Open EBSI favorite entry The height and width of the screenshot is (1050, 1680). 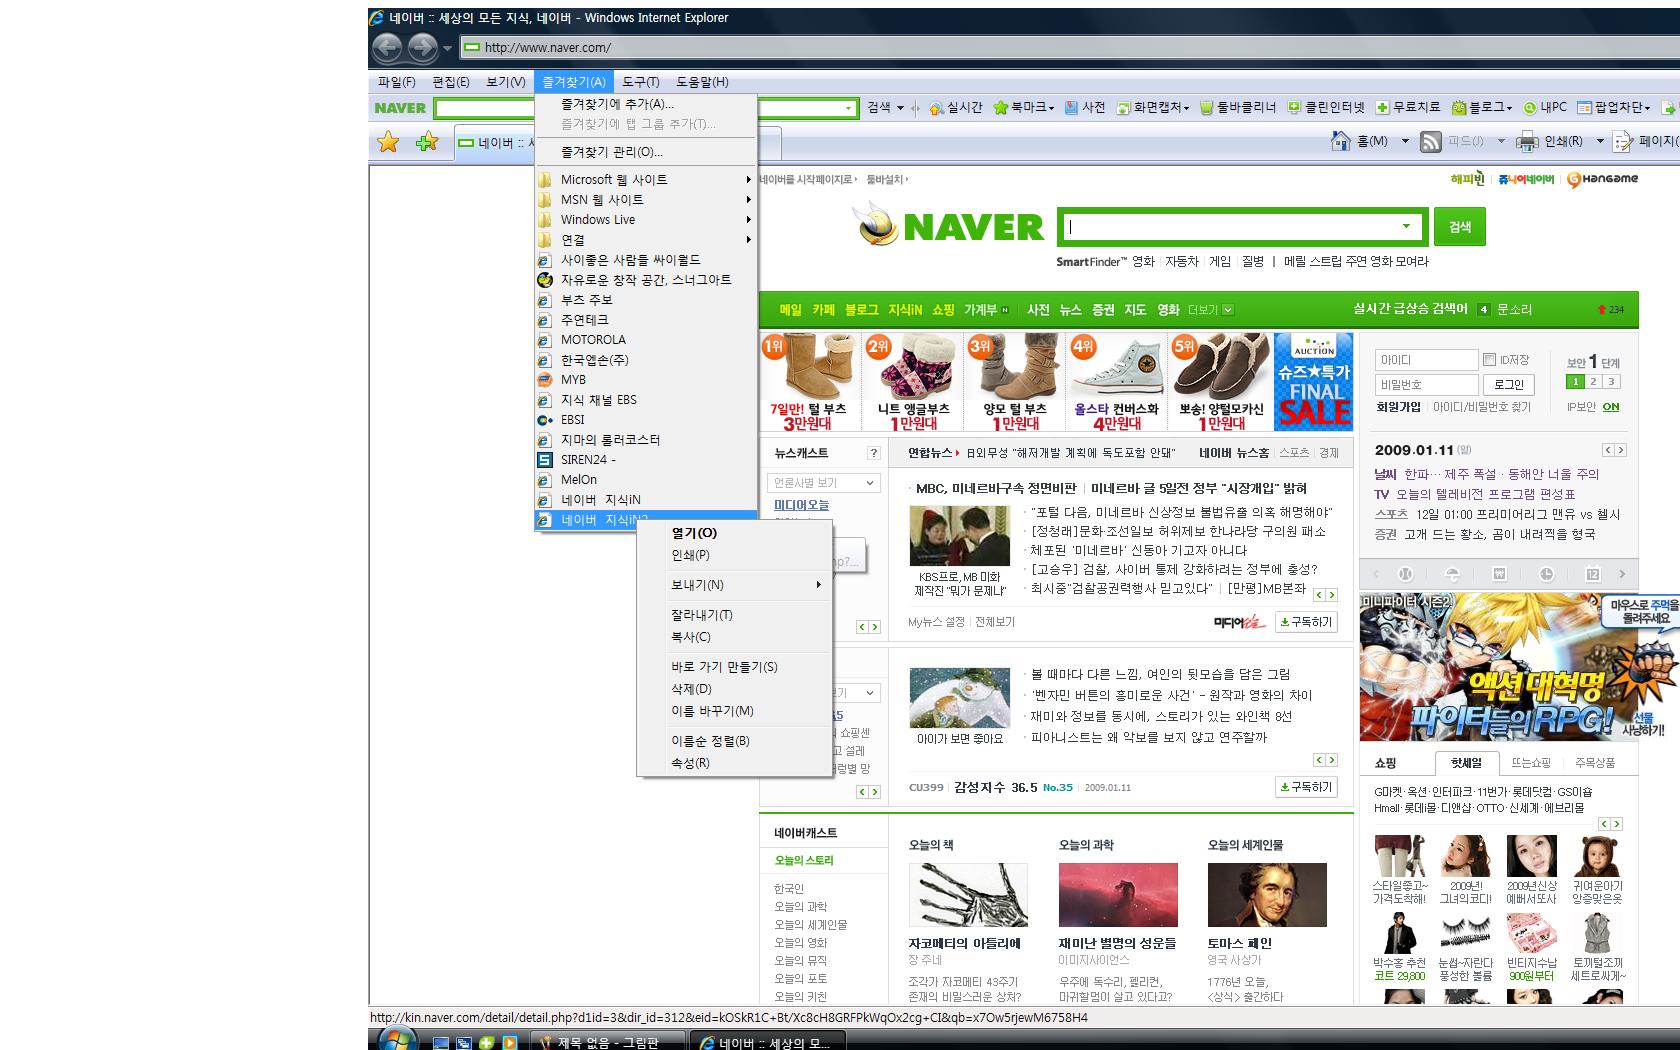[x=646, y=420]
